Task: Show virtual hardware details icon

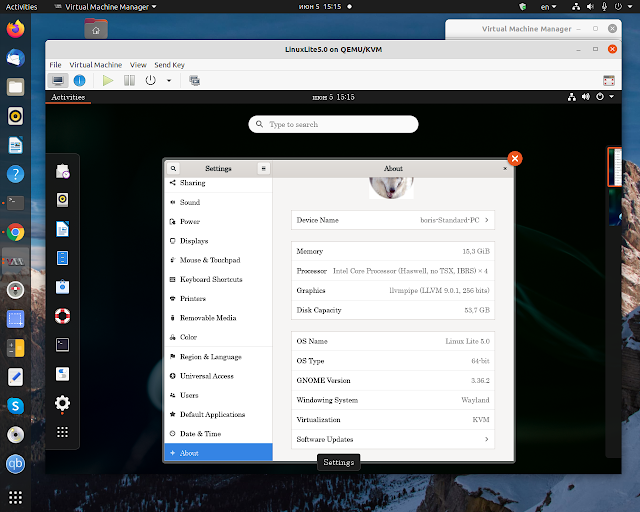Action: pyautogui.click(x=79, y=80)
